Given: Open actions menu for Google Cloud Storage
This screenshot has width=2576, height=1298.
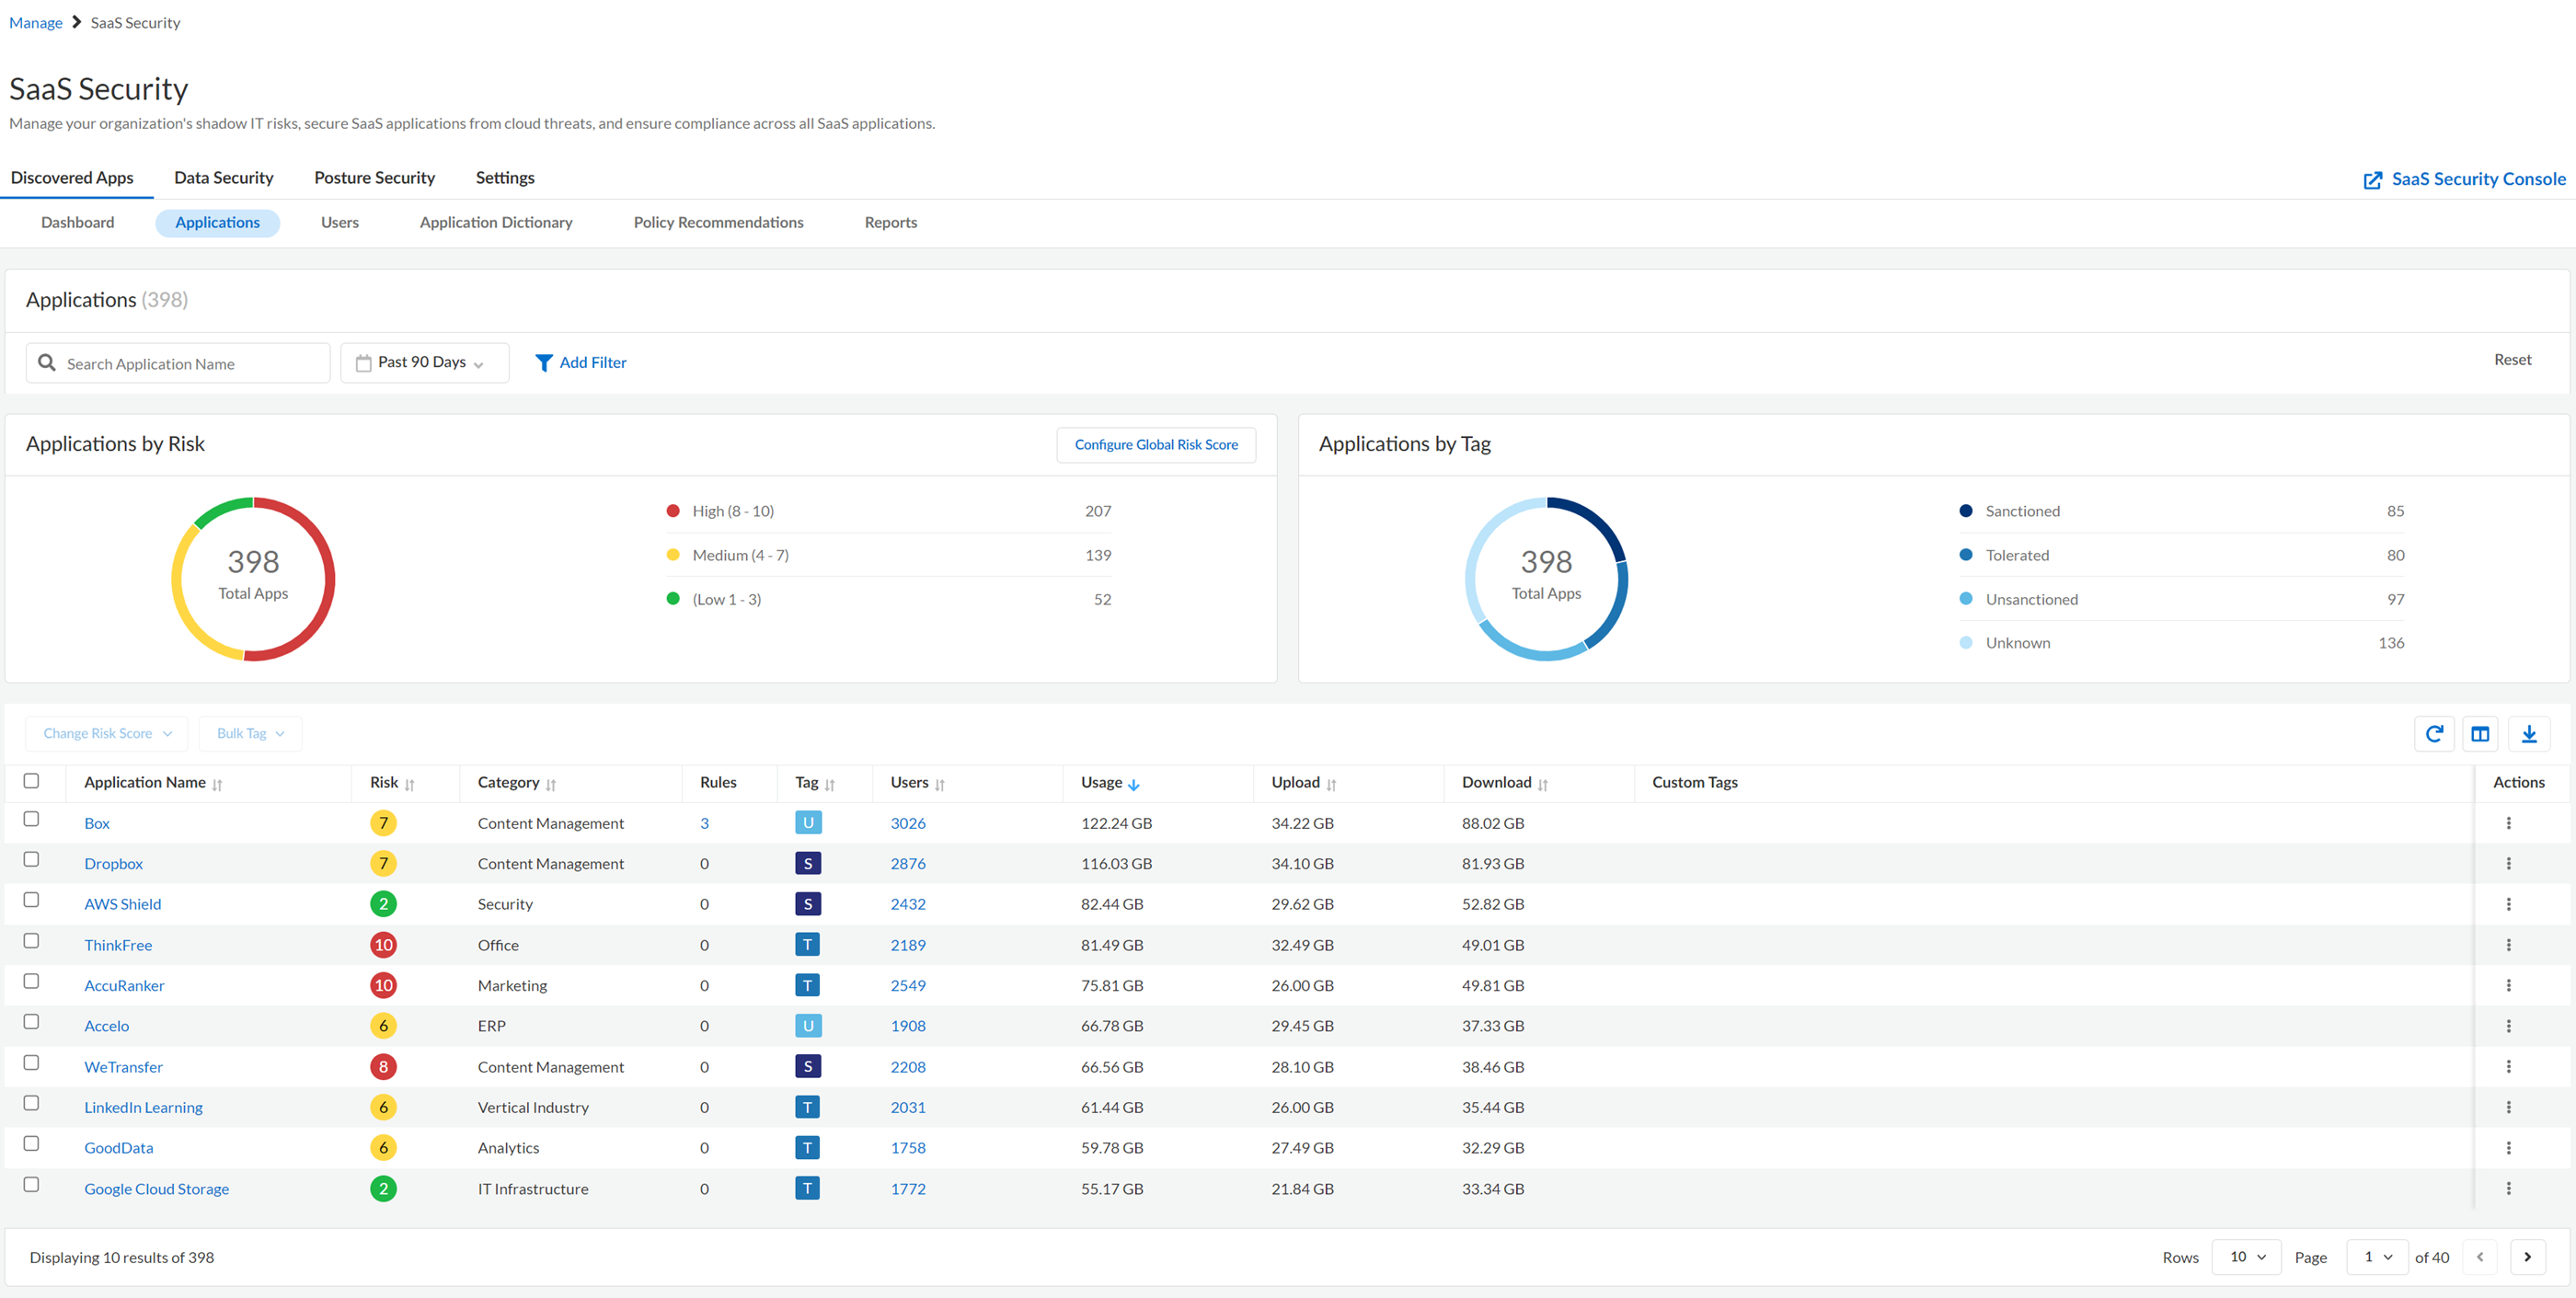Looking at the screenshot, I should 2508,1188.
